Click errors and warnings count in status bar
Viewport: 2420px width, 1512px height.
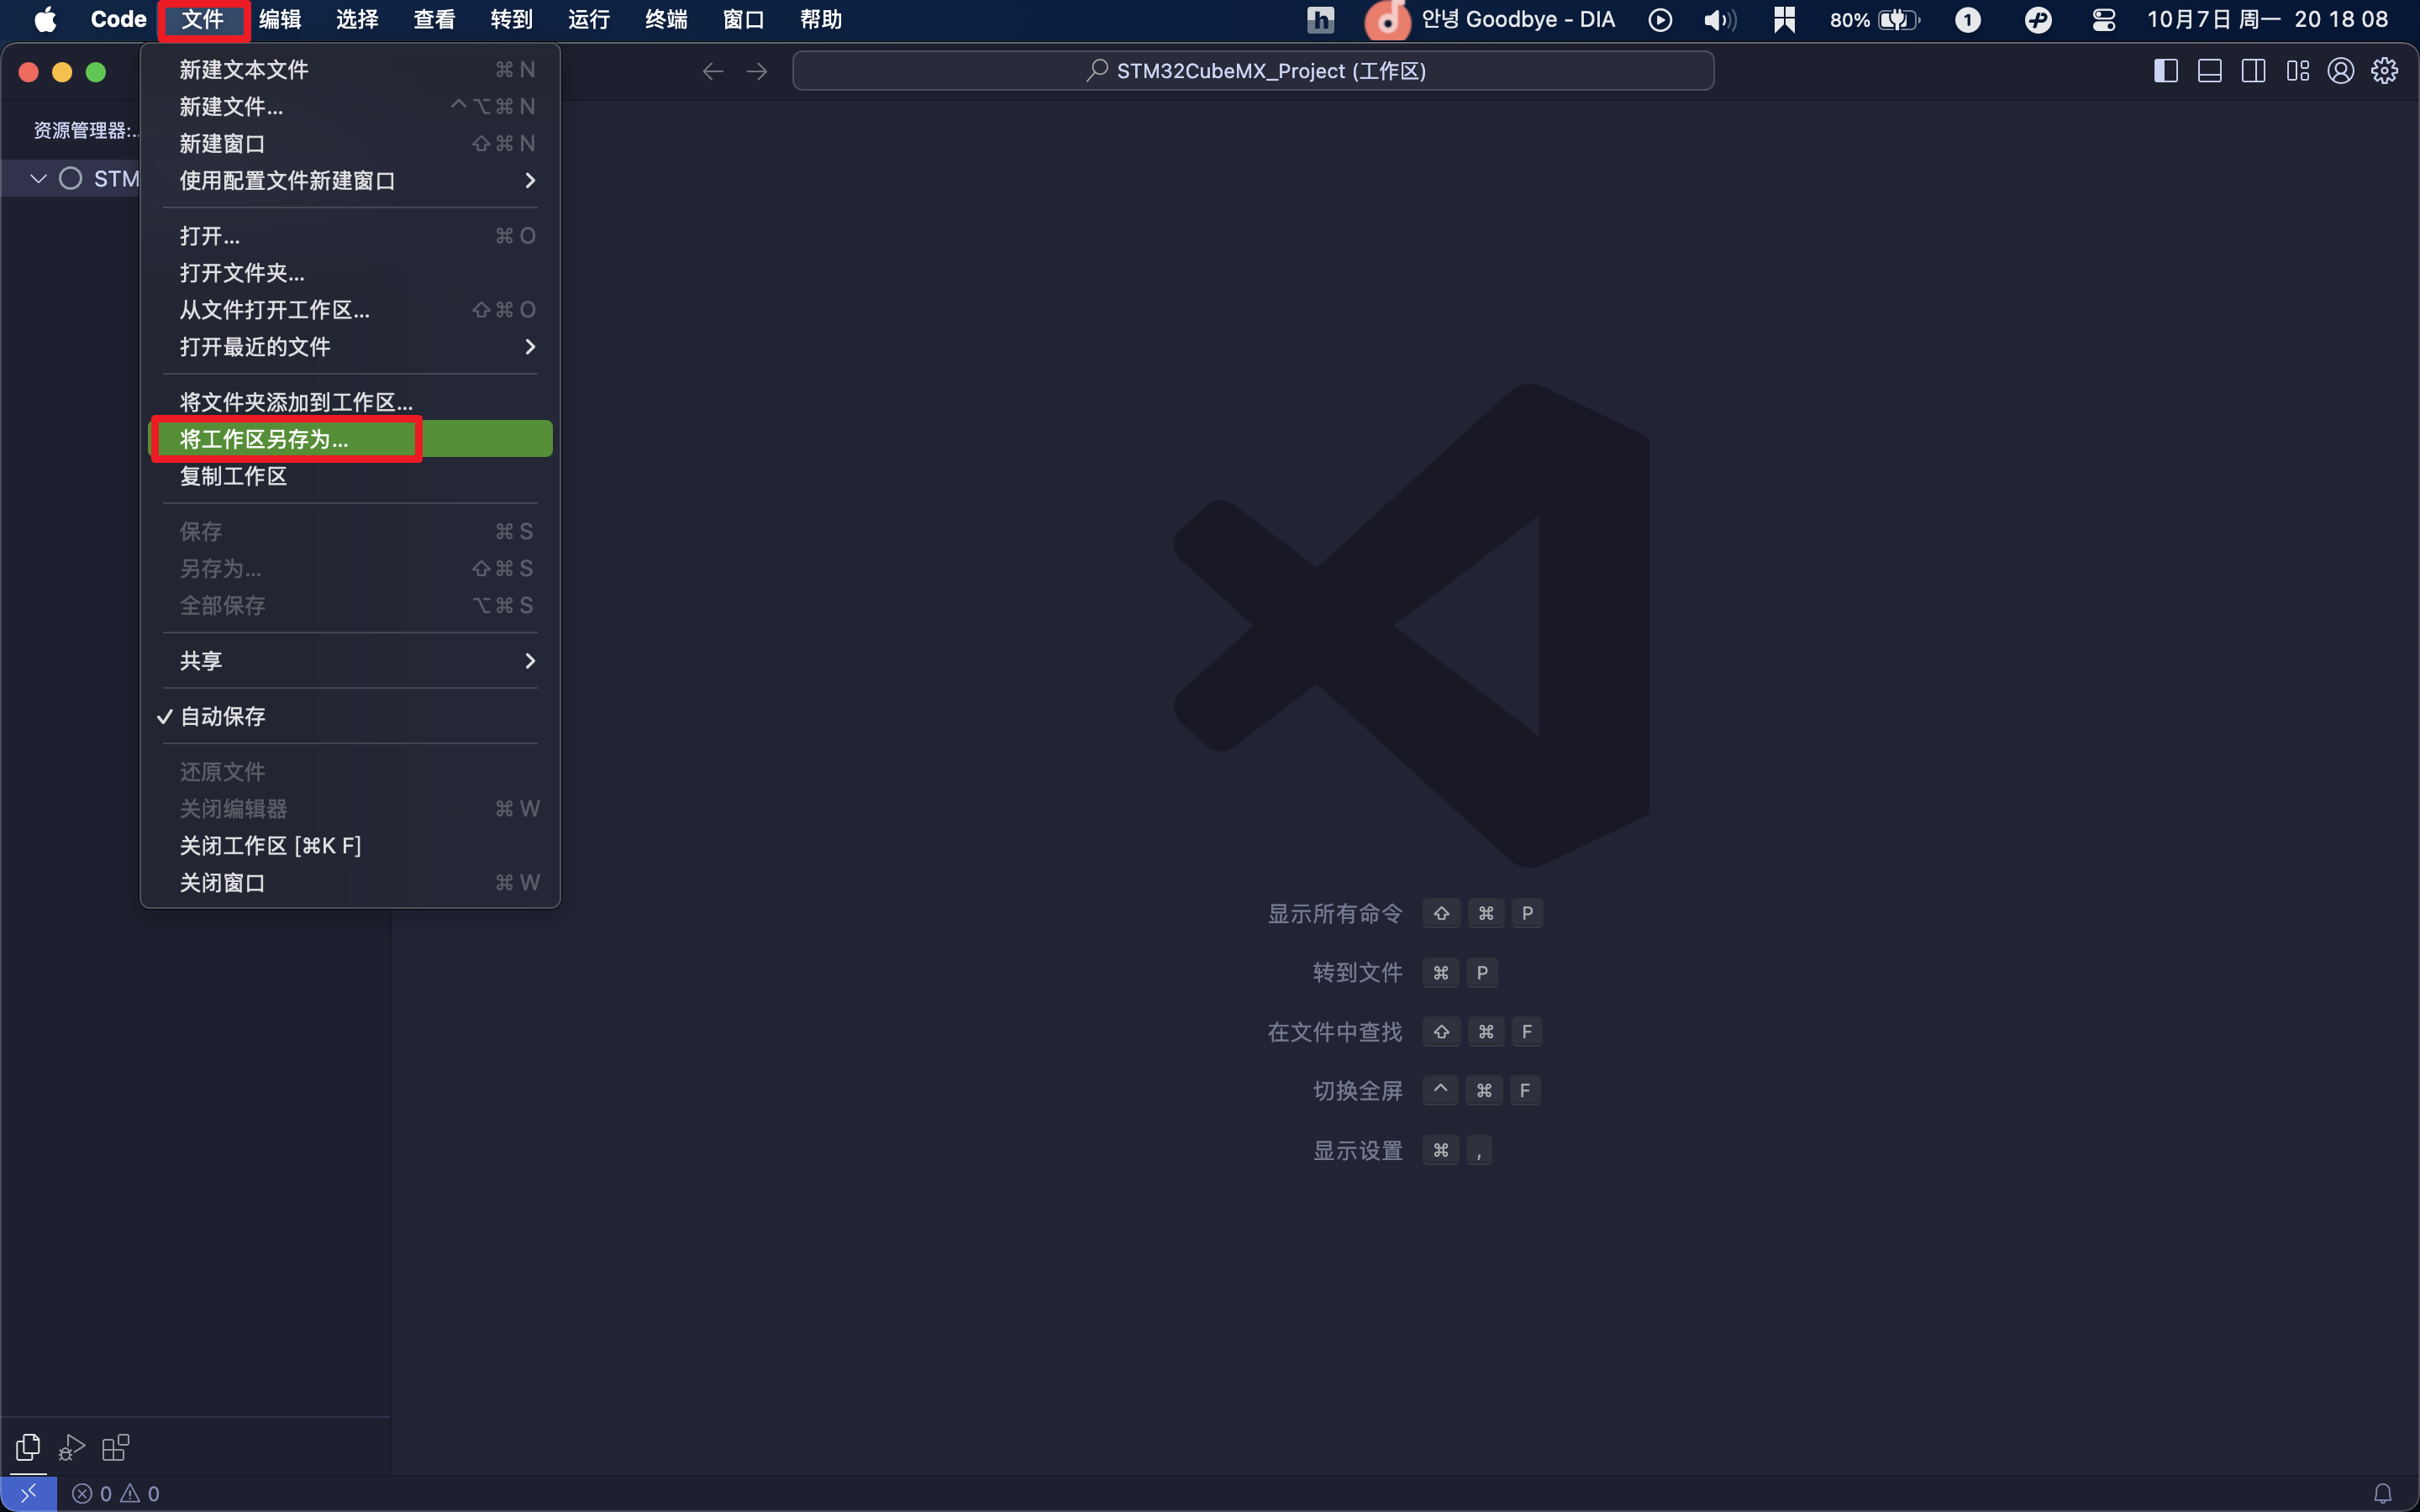116,1493
